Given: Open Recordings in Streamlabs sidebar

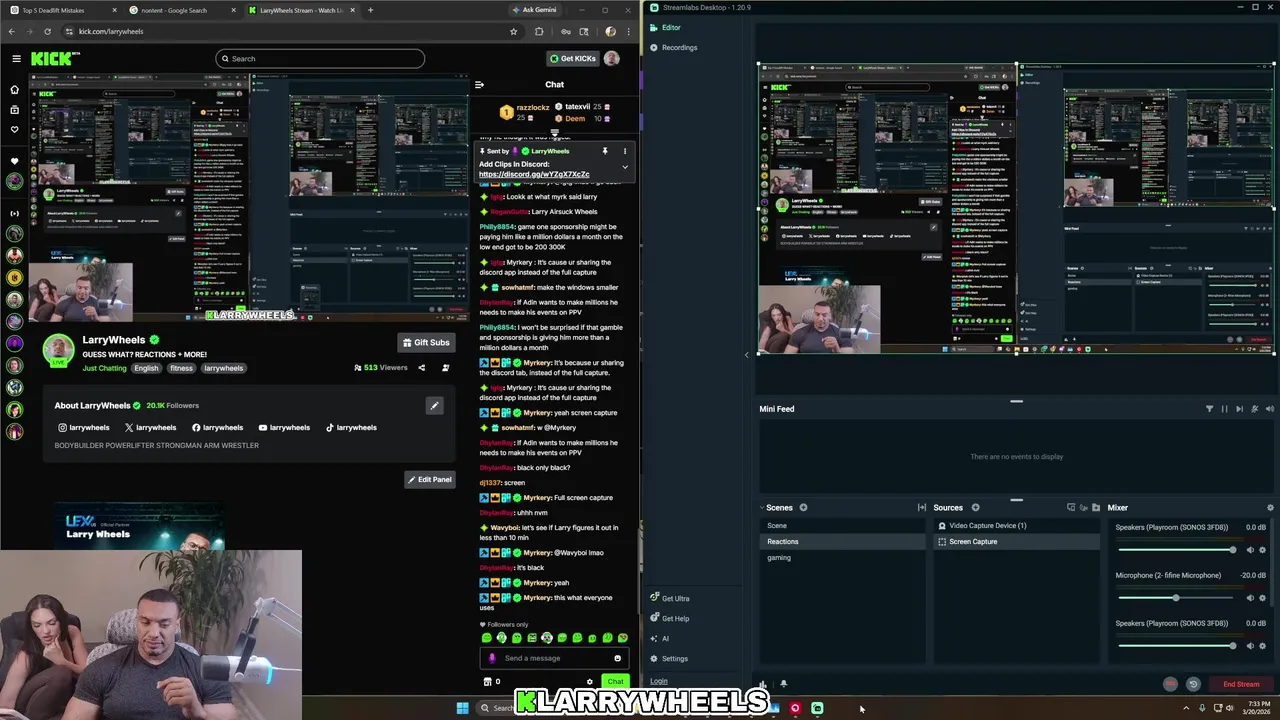Looking at the screenshot, I should click(x=673, y=48).
